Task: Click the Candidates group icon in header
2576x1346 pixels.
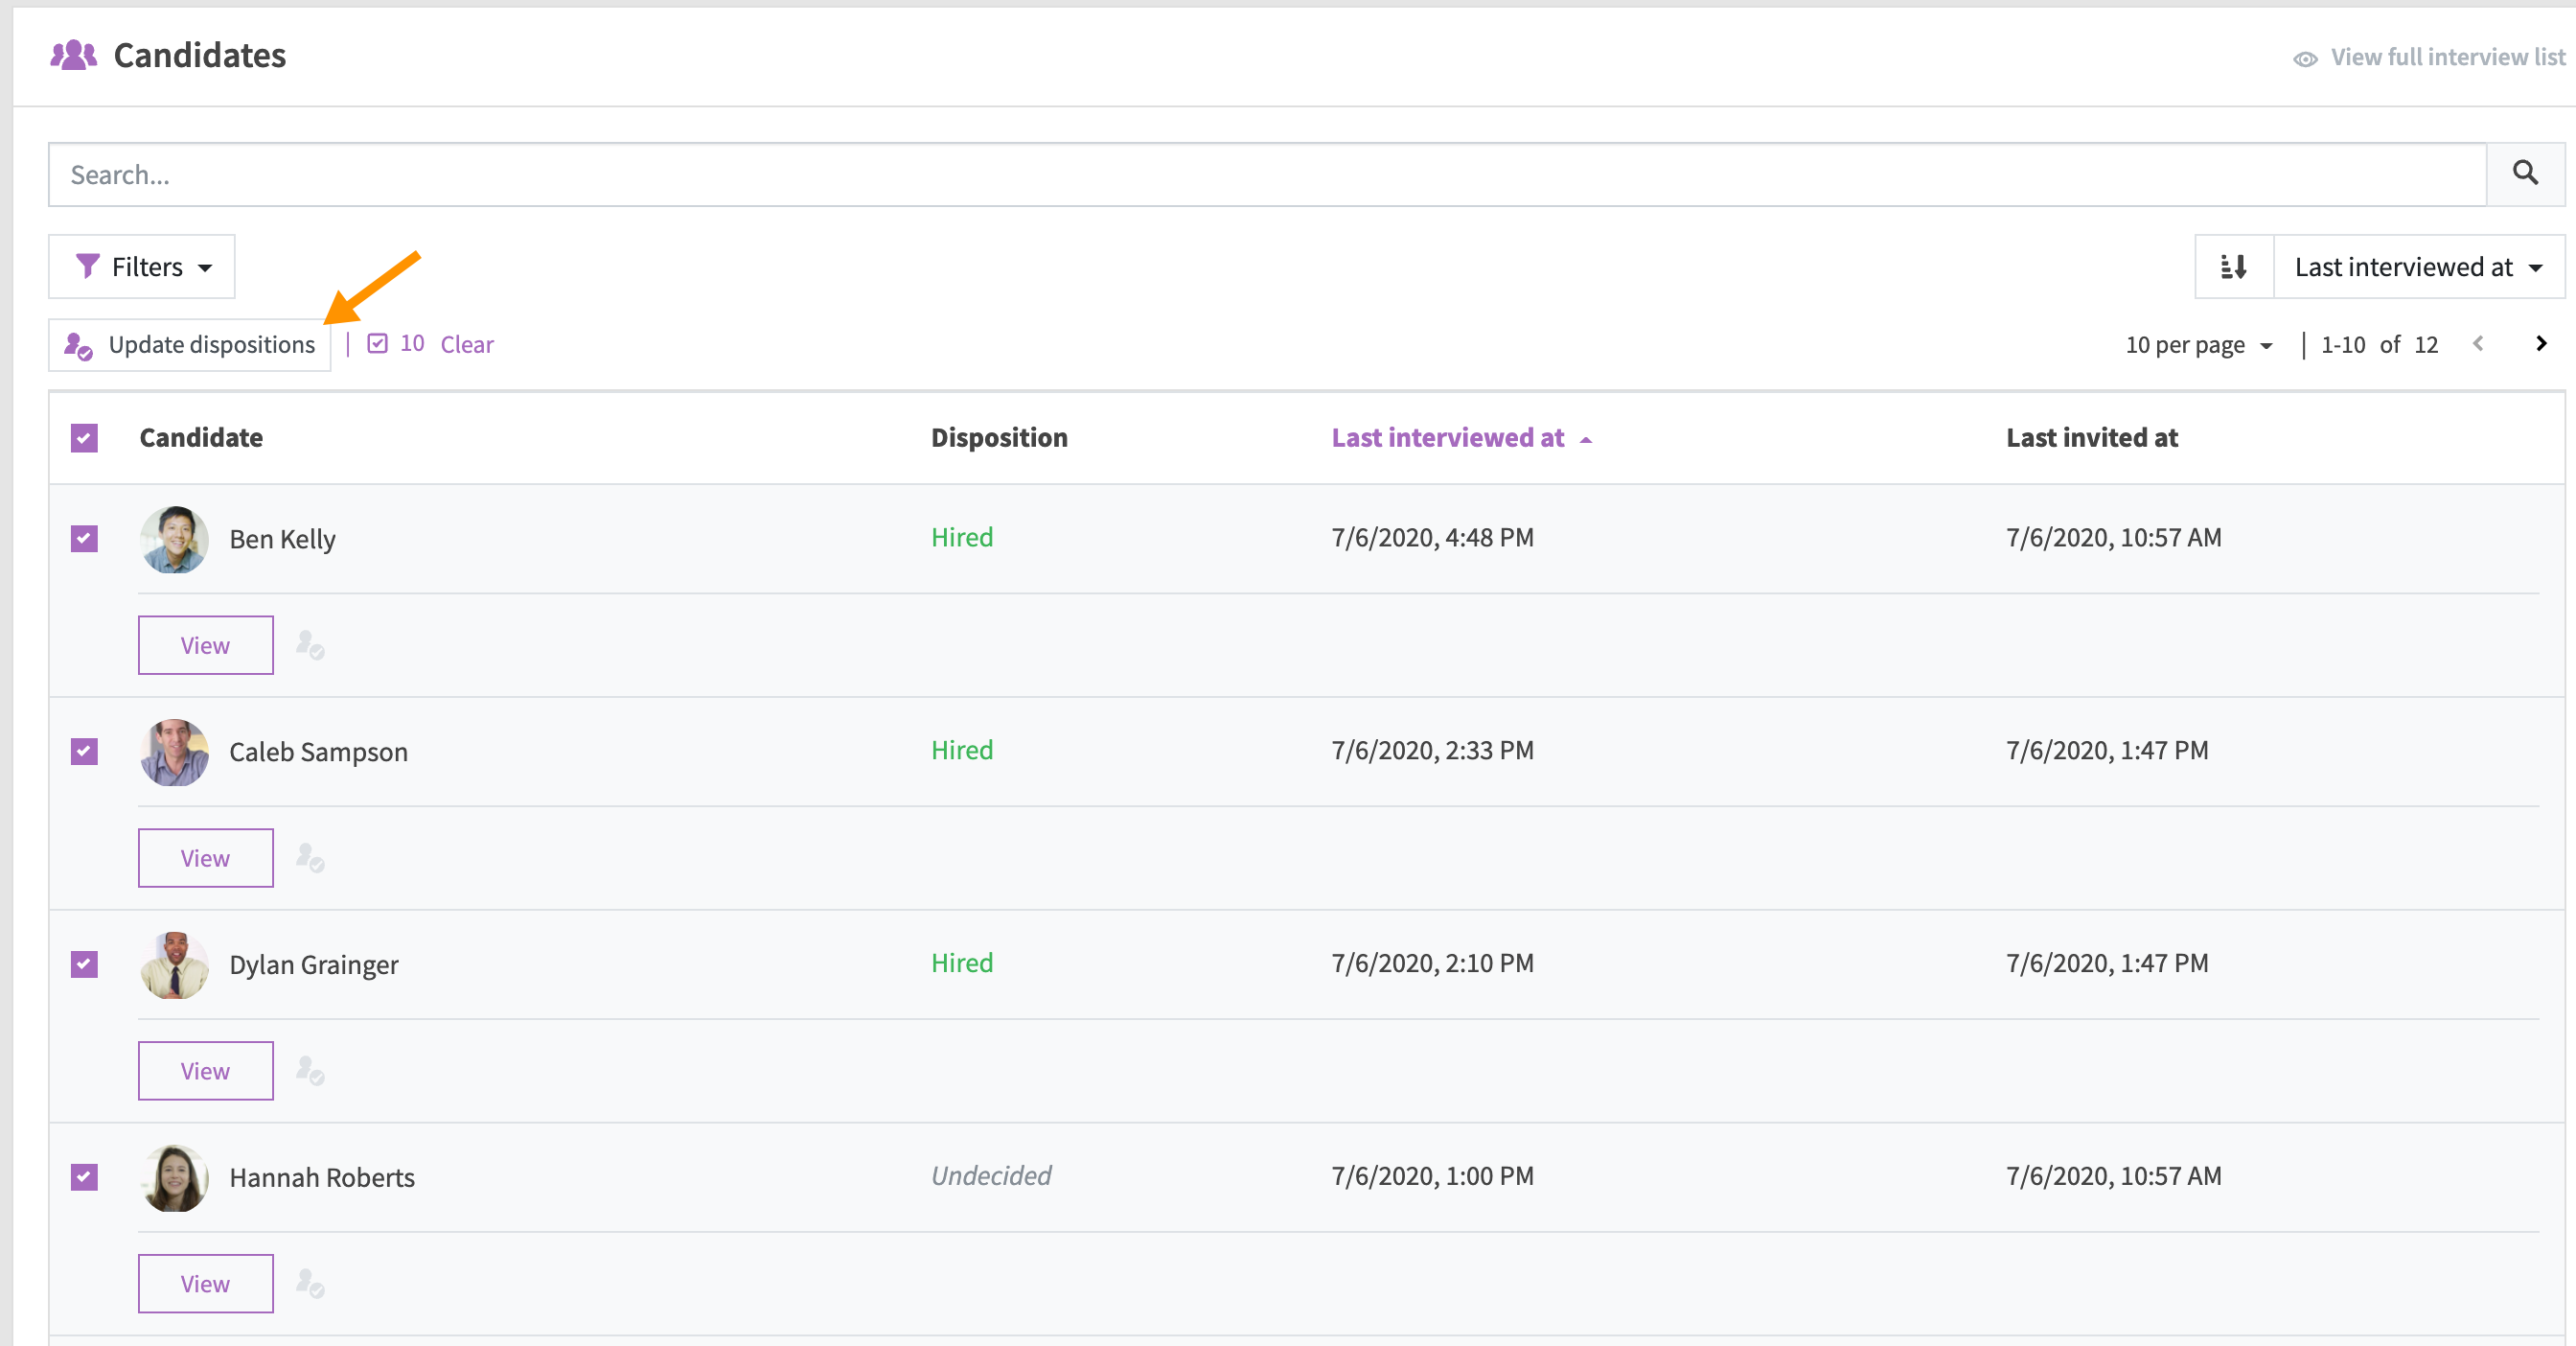Action: [73, 55]
